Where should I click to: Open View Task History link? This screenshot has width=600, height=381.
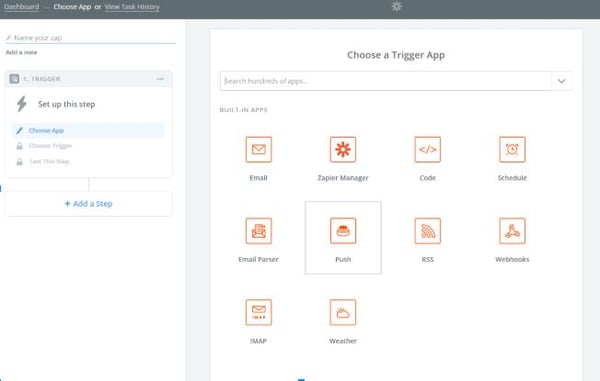(x=132, y=7)
